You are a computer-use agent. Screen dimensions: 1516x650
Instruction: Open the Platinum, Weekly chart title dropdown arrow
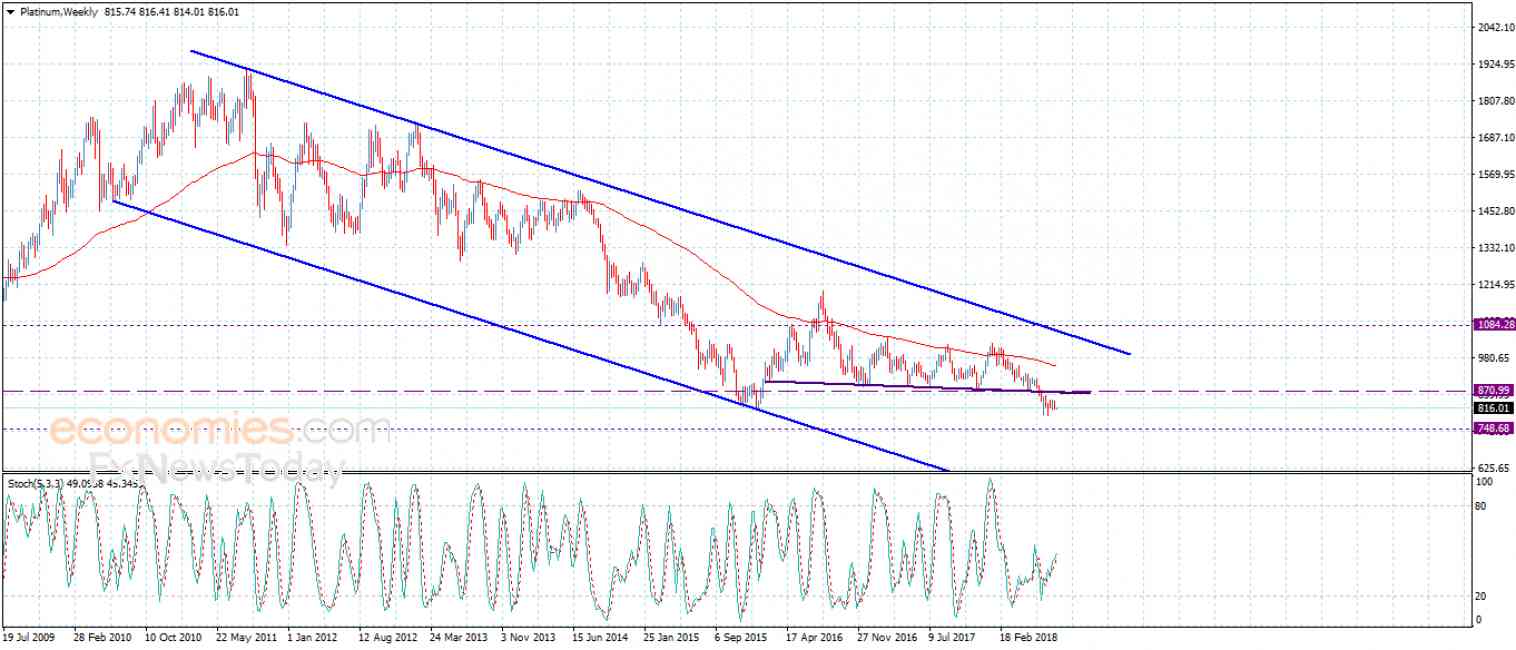[10, 12]
